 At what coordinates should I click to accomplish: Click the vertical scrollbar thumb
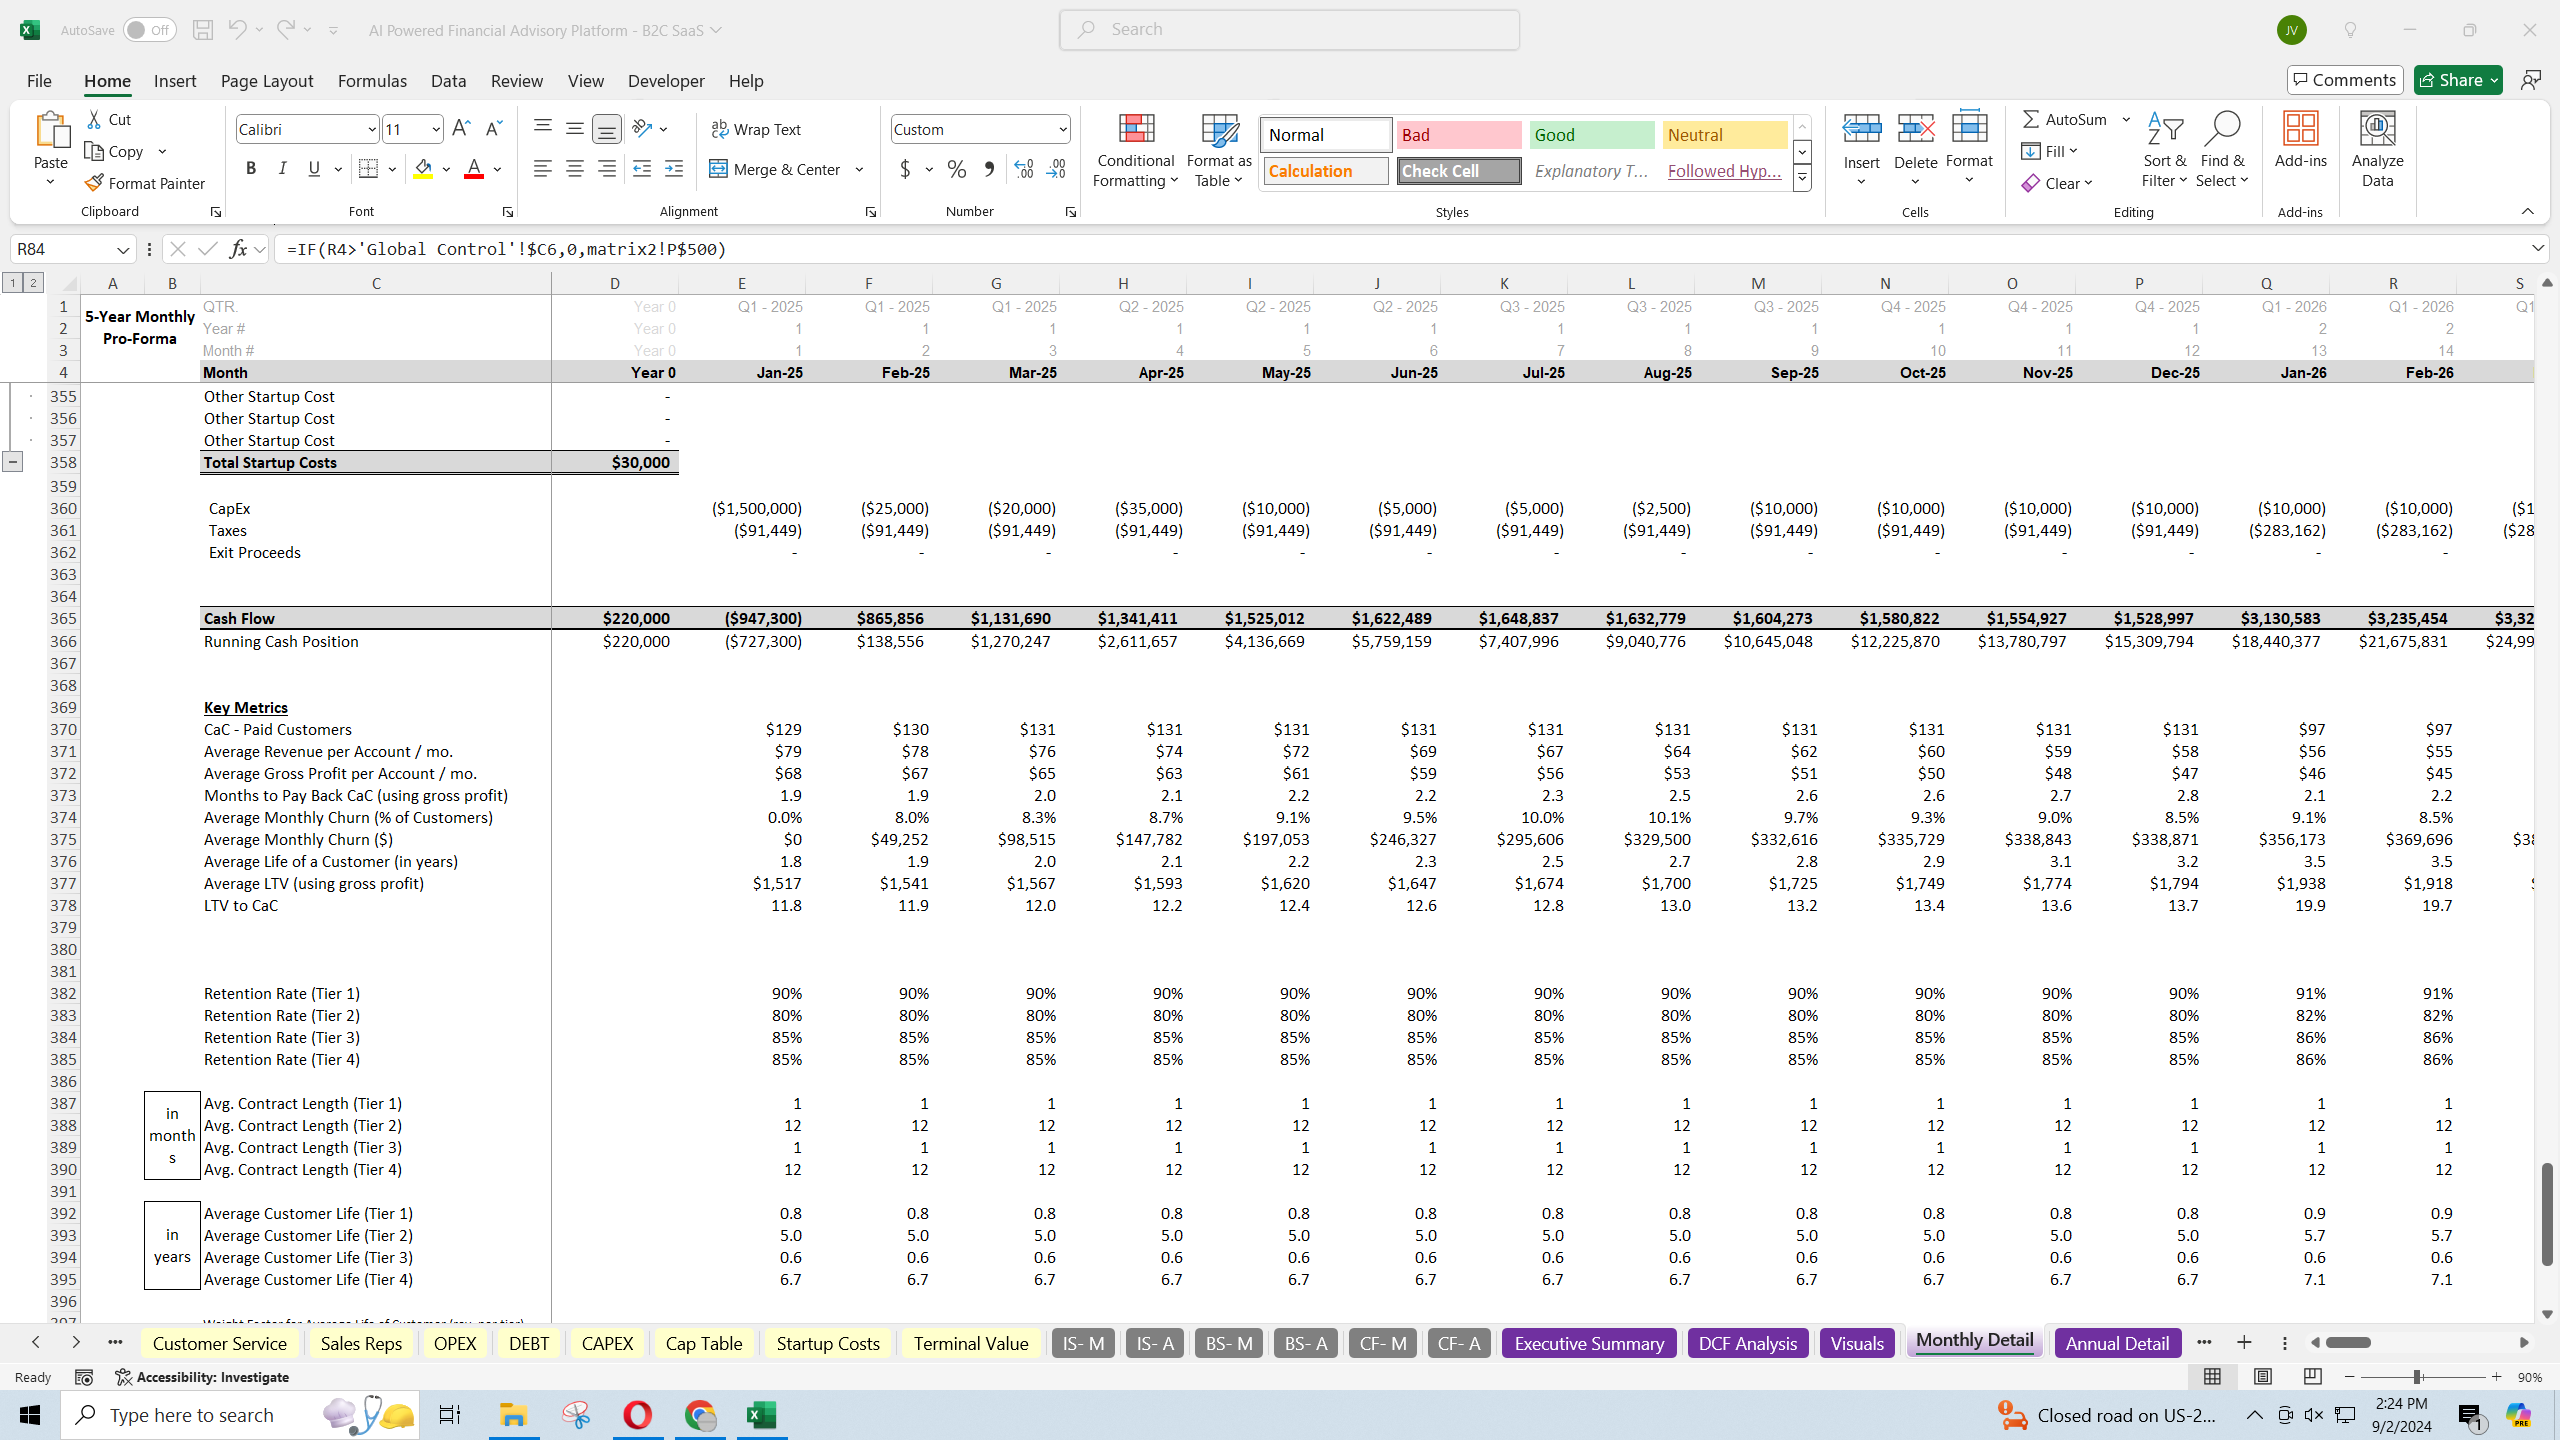point(2546,1215)
